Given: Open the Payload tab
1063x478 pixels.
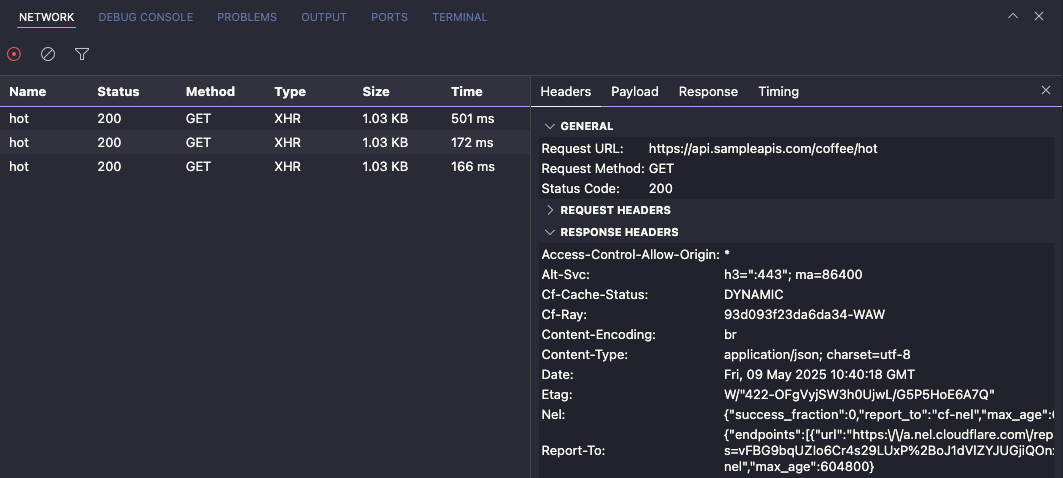Looking at the screenshot, I should coord(634,91).
